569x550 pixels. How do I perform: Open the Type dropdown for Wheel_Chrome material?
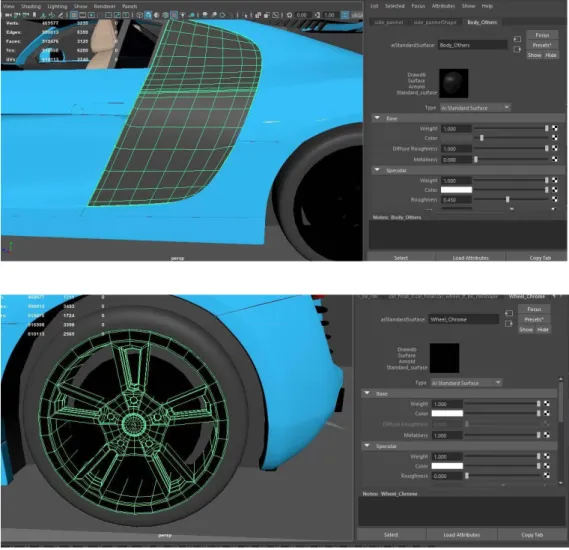tap(466, 383)
